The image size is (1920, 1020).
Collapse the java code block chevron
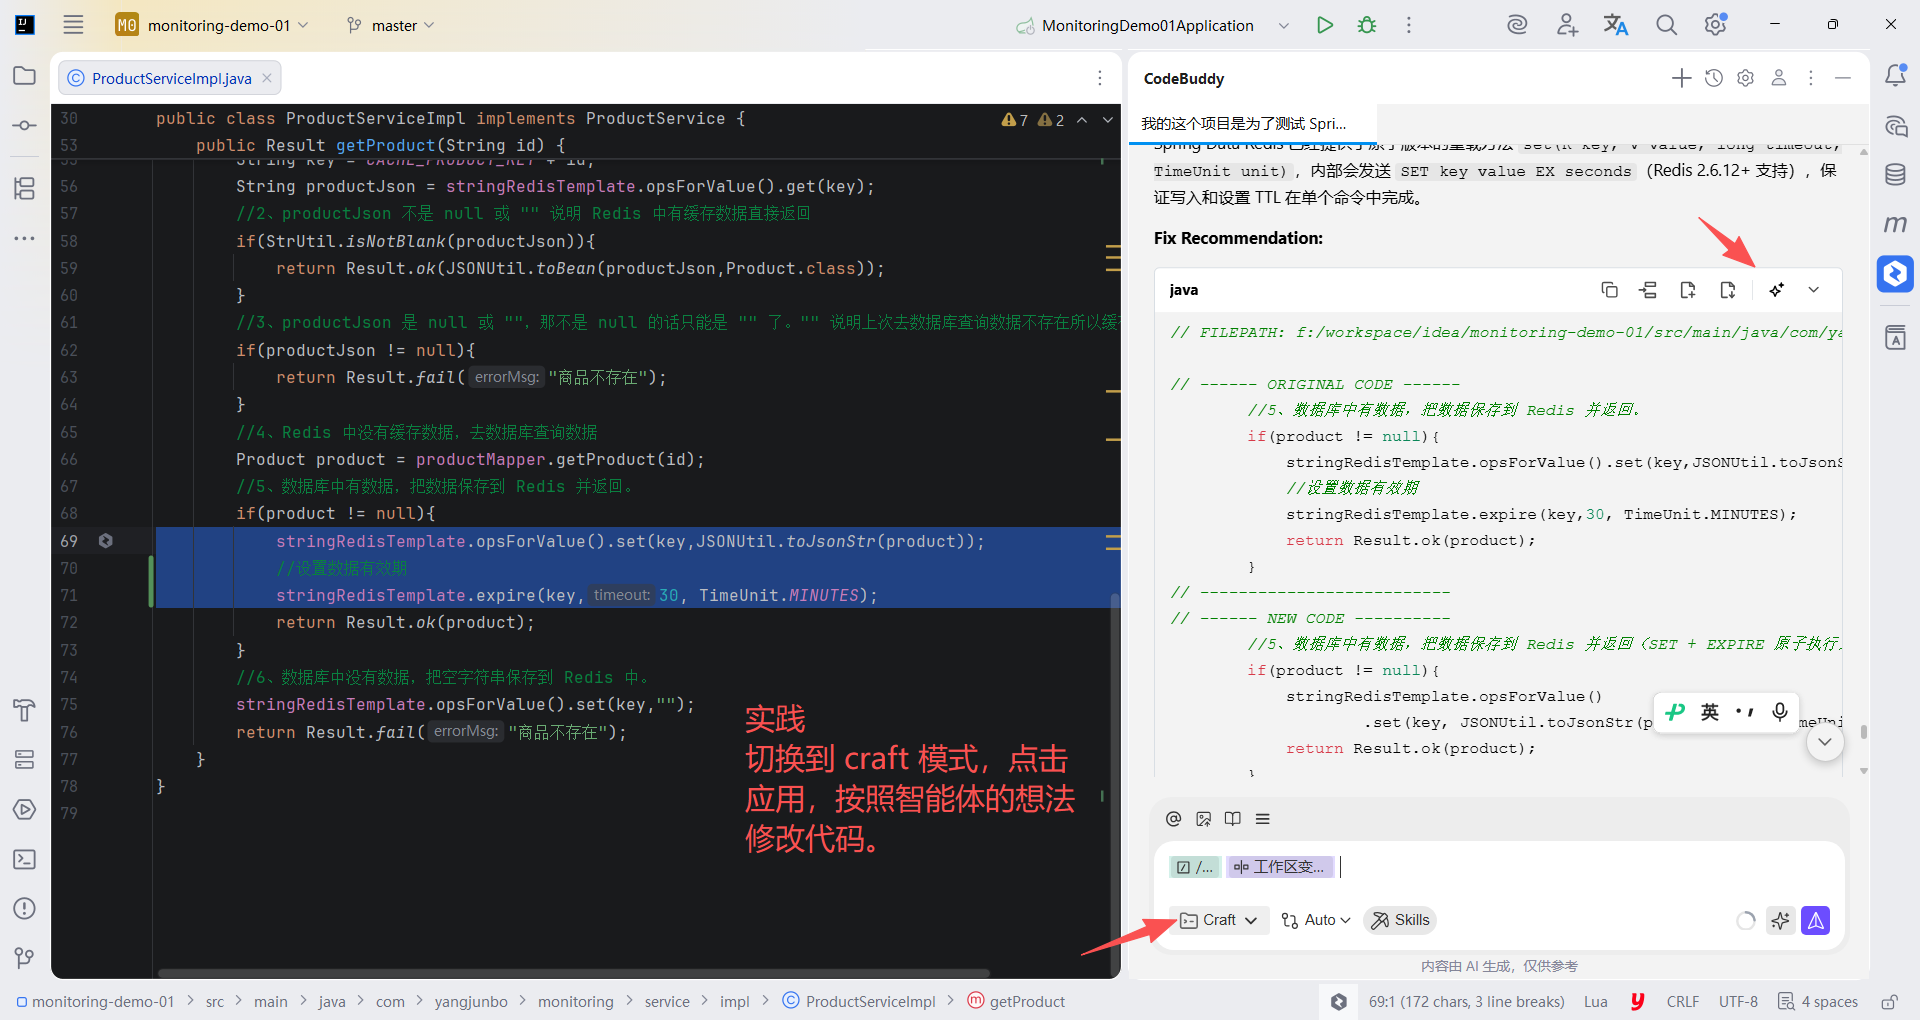[x=1813, y=290]
